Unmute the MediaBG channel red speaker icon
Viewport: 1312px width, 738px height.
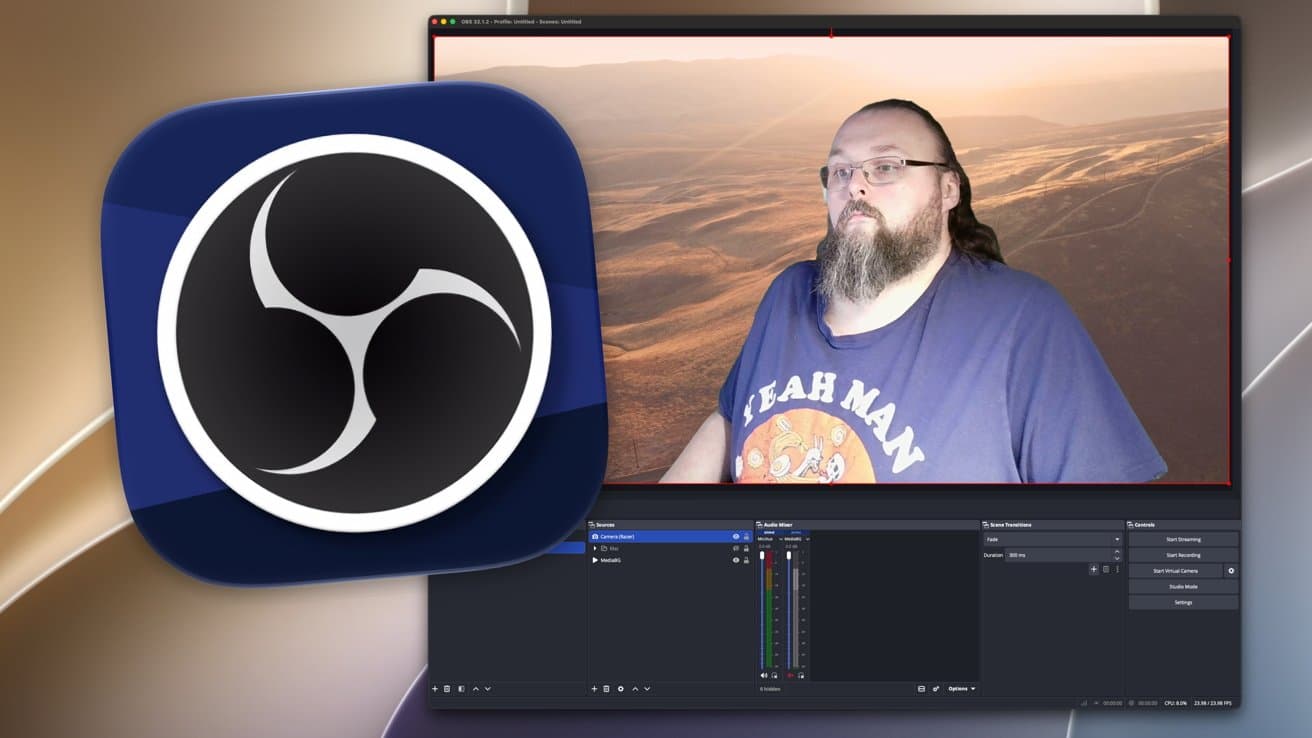pyautogui.click(x=790, y=676)
